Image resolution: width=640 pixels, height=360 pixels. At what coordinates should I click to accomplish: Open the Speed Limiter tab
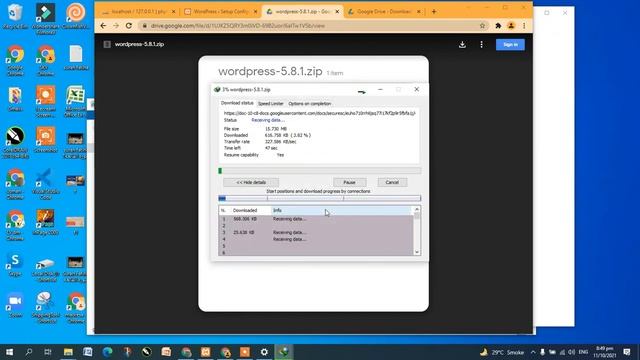271,104
